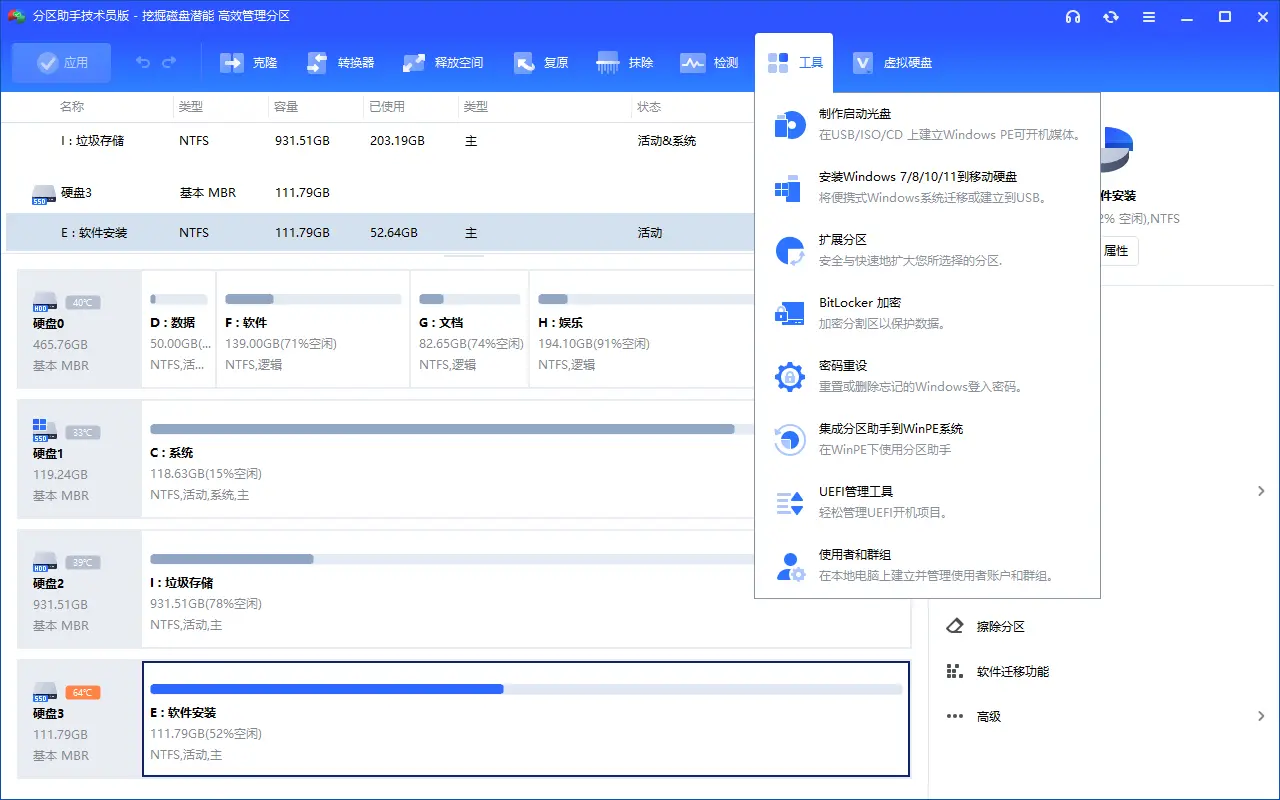This screenshot has width=1280, height=800.
Task: Click 软件迁移功能 in the right panel
Action: (1013, 671)
